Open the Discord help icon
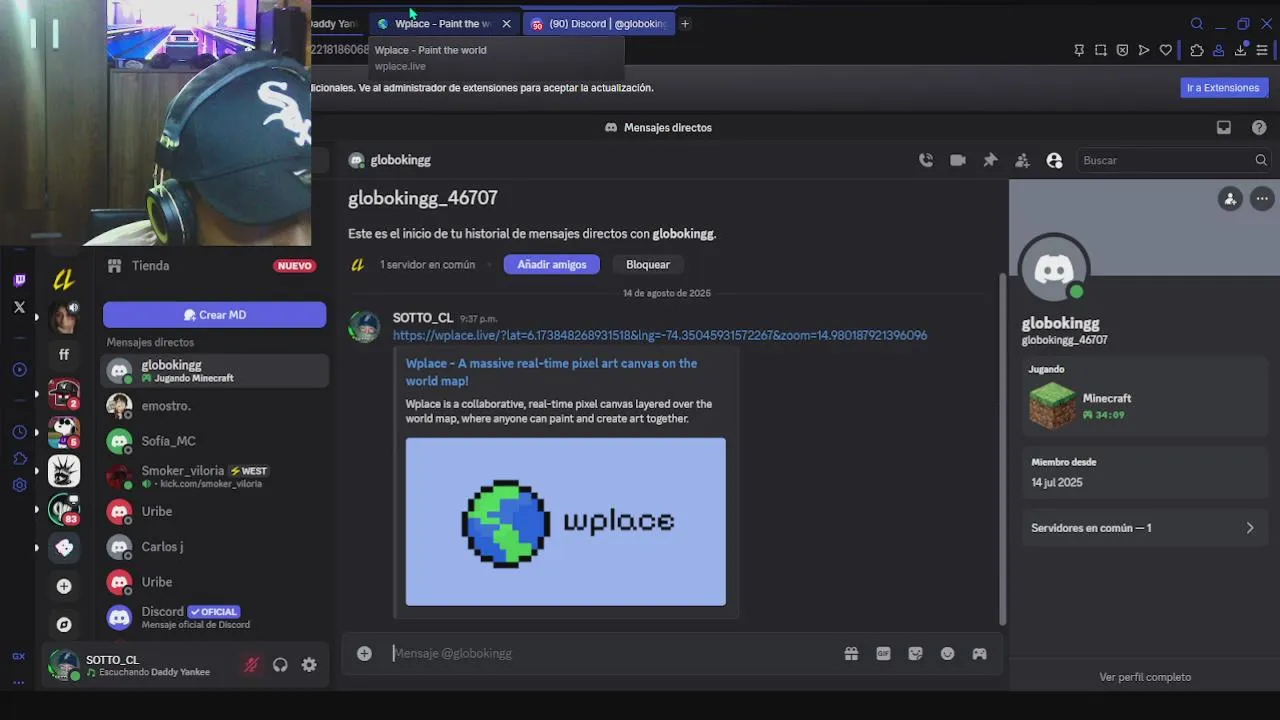1280x720 pixels. [1259, 127]
